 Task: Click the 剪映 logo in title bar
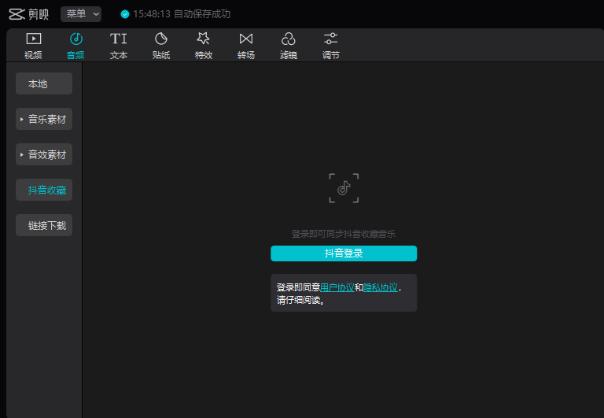tap(28, 14)
